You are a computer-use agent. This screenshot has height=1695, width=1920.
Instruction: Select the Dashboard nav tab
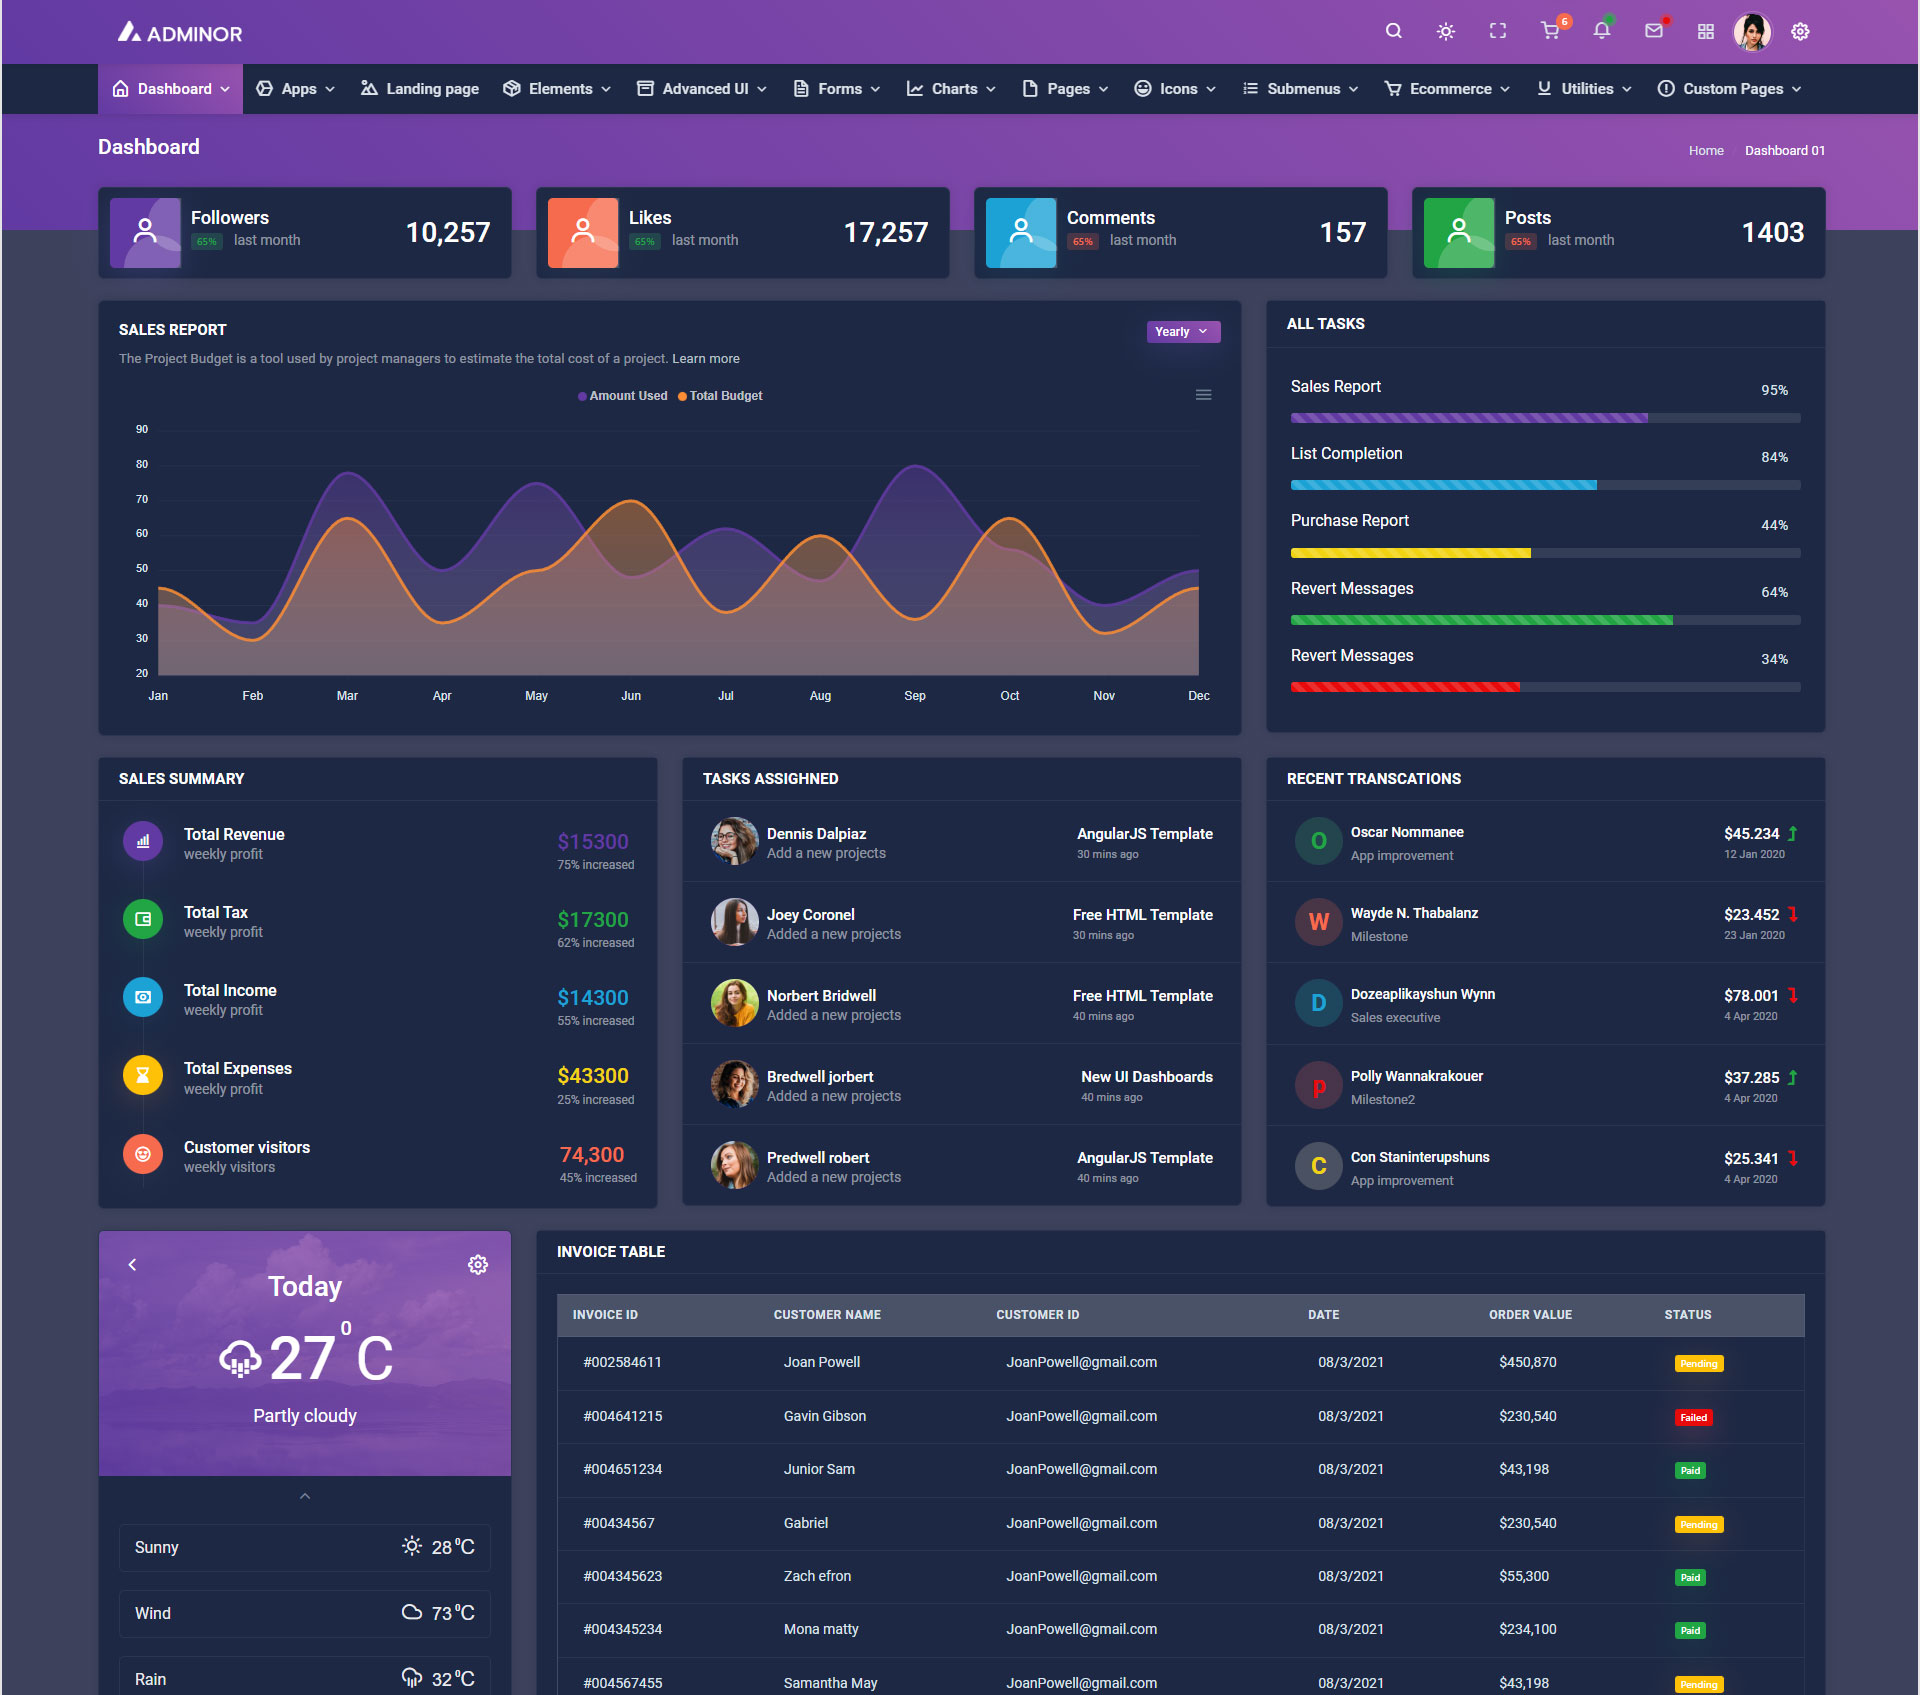171,89
